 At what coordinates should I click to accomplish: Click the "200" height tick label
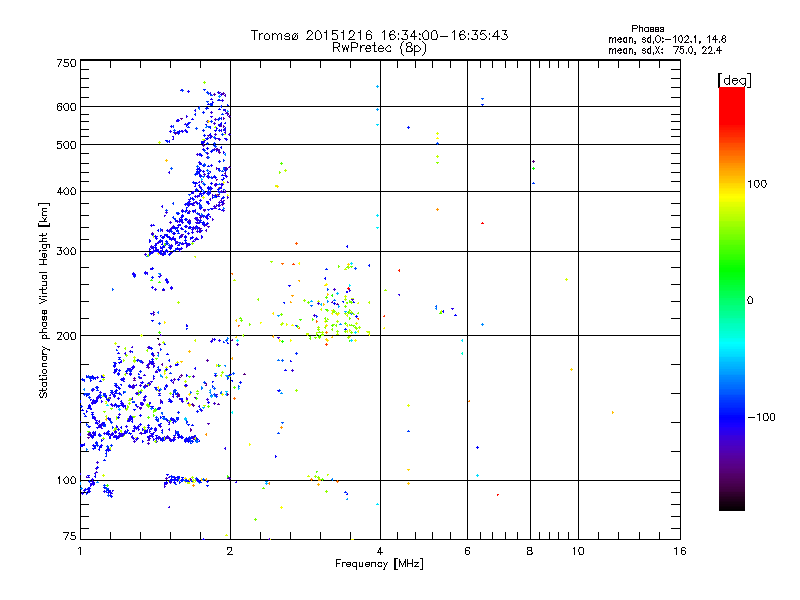tap(66, 336)
